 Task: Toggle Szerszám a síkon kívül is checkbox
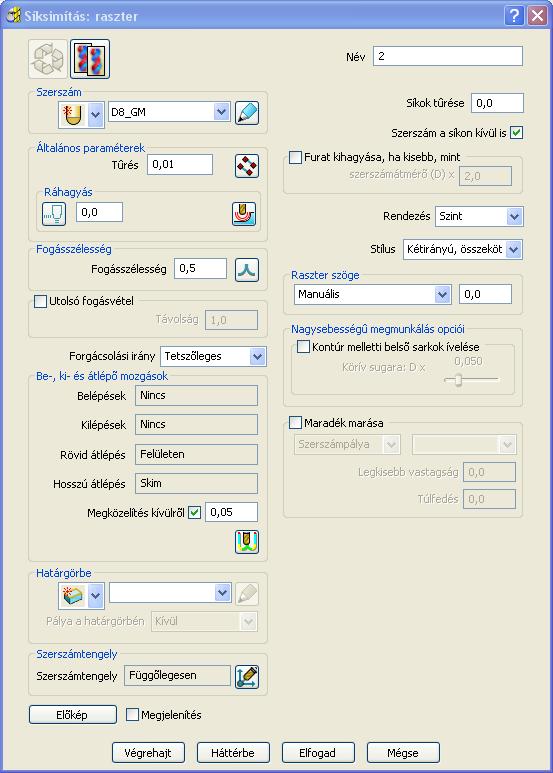pyautogui.click(x=516, y=133)
